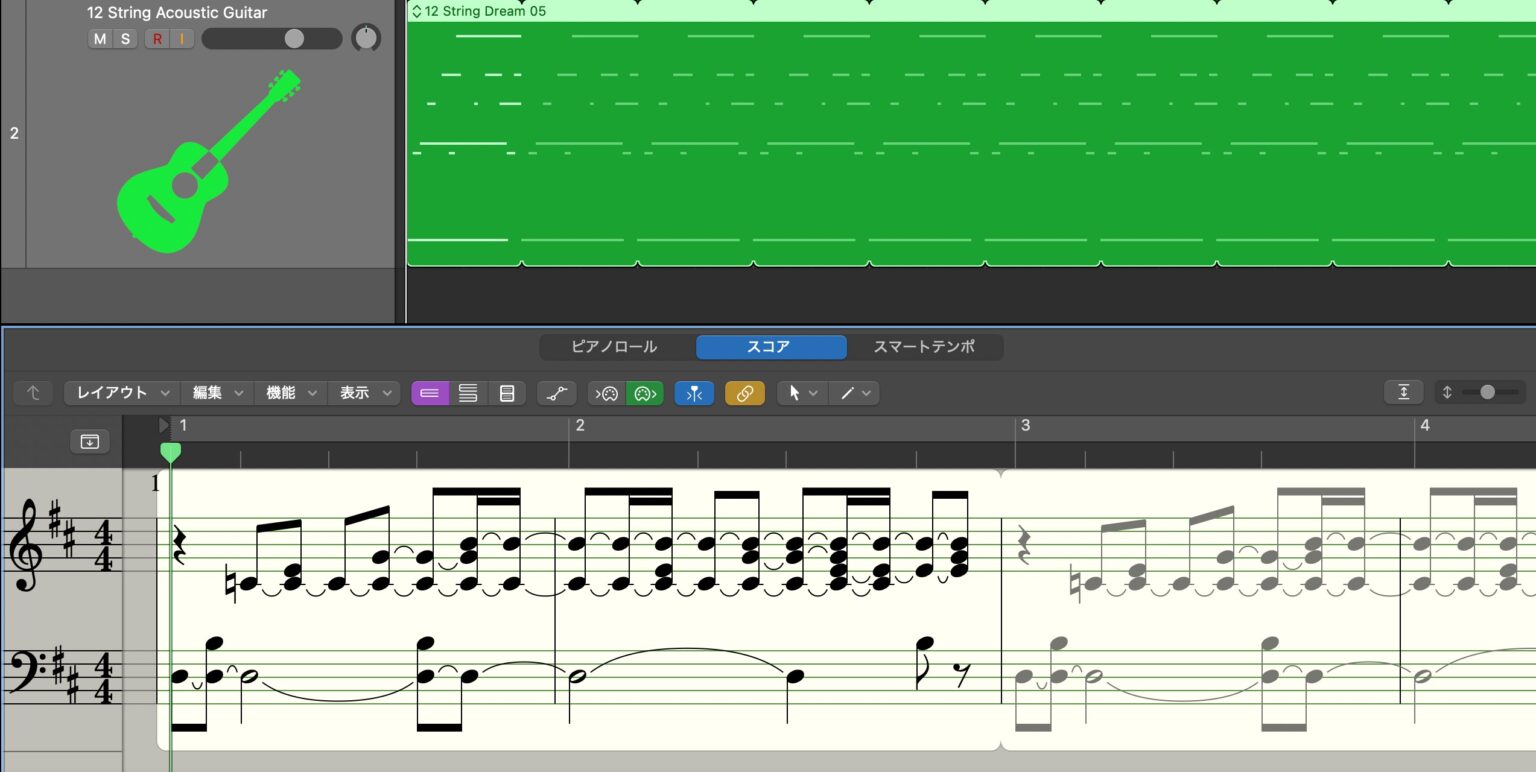
Task: Click the up-arrow hierarchy button left of レイアウト
Action: (x=34, y=393)
